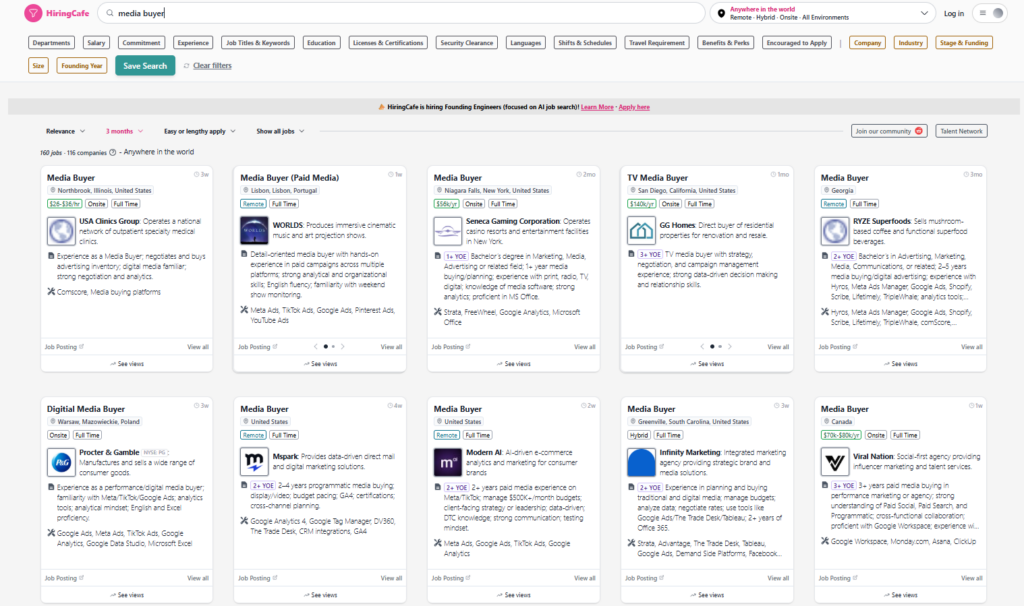Click the Join our community button
The height and width of the screenshot is (606, 1024).
889,131
